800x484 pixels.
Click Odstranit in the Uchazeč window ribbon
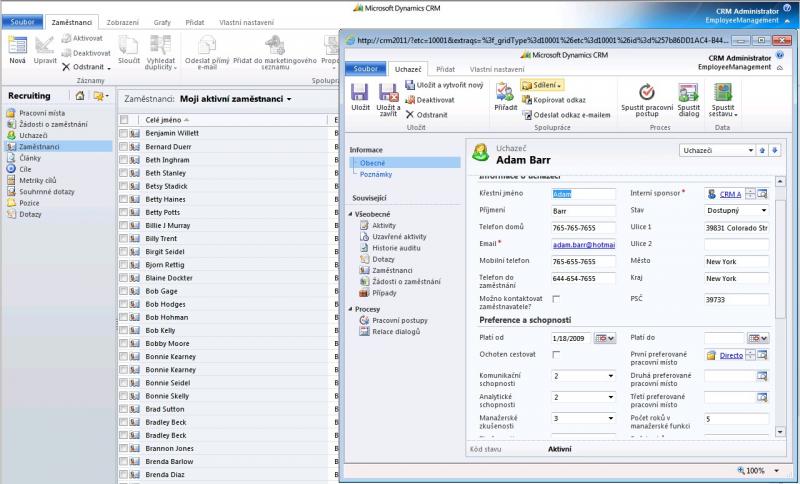(427, 115)
